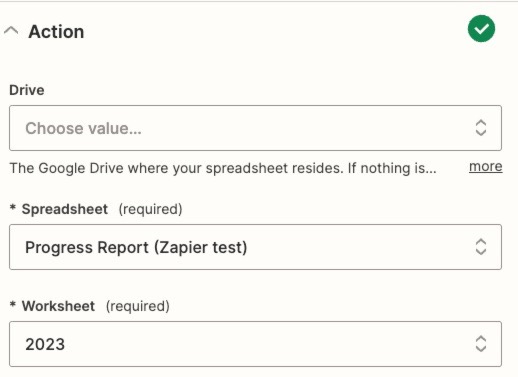
Task: Click the Worksheet field label
Action: tap(58, 306)
